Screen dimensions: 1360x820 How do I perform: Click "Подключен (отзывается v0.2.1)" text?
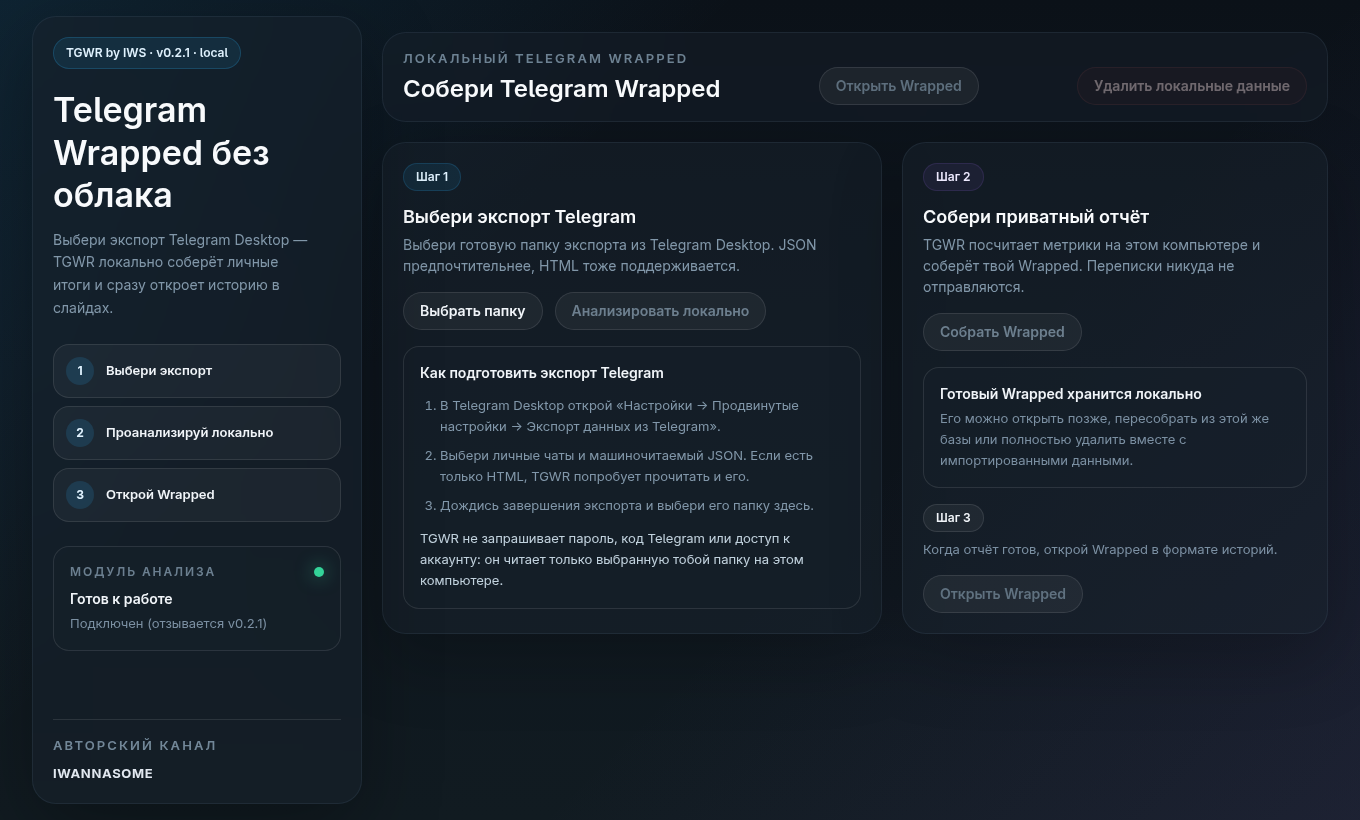[168, 624]
